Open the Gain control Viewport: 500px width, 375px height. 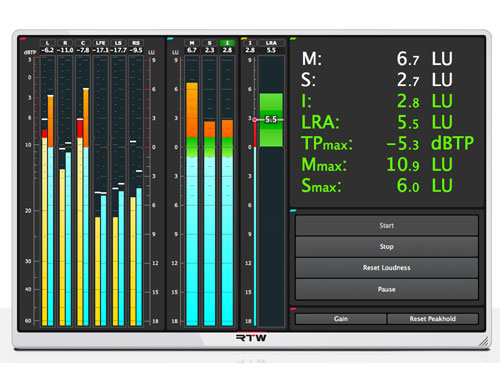tap(341, 319)
